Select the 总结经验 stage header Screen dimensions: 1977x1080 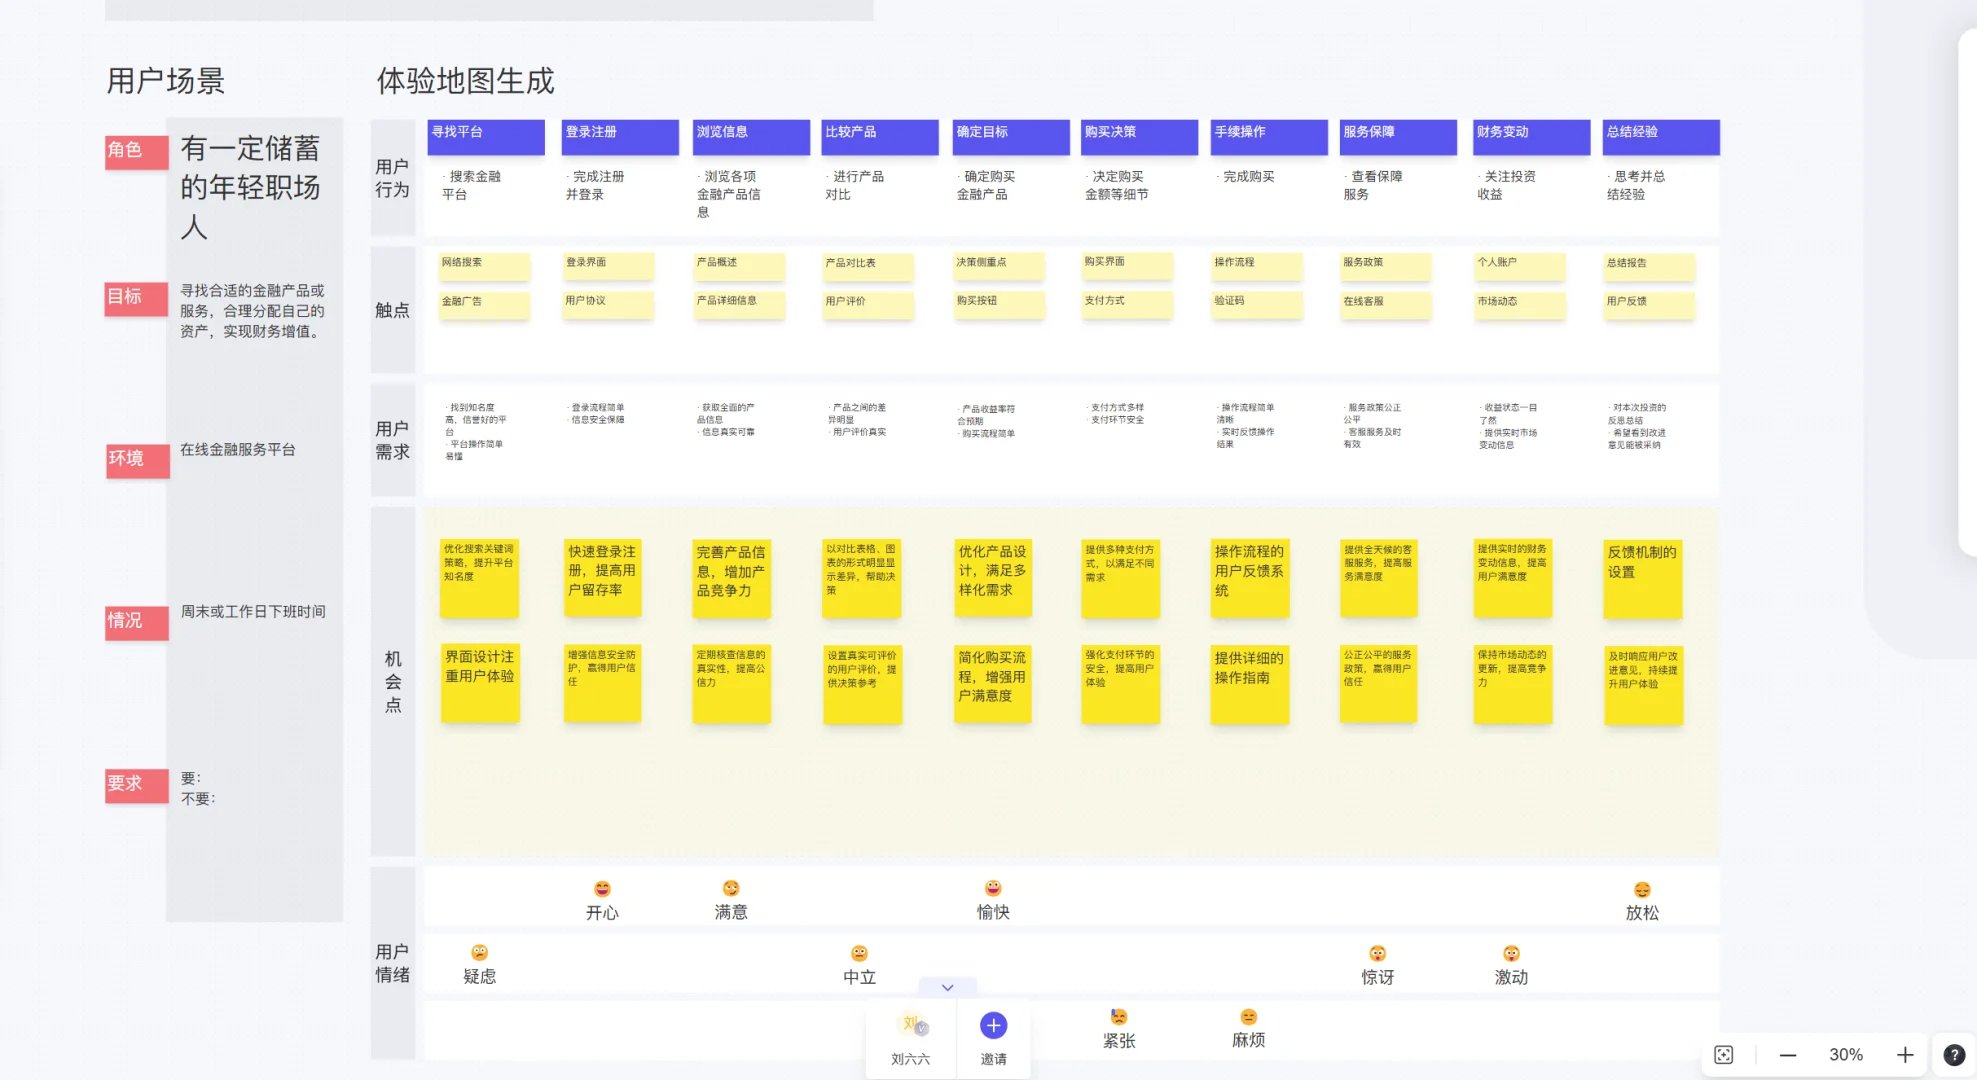point(1661,137)
